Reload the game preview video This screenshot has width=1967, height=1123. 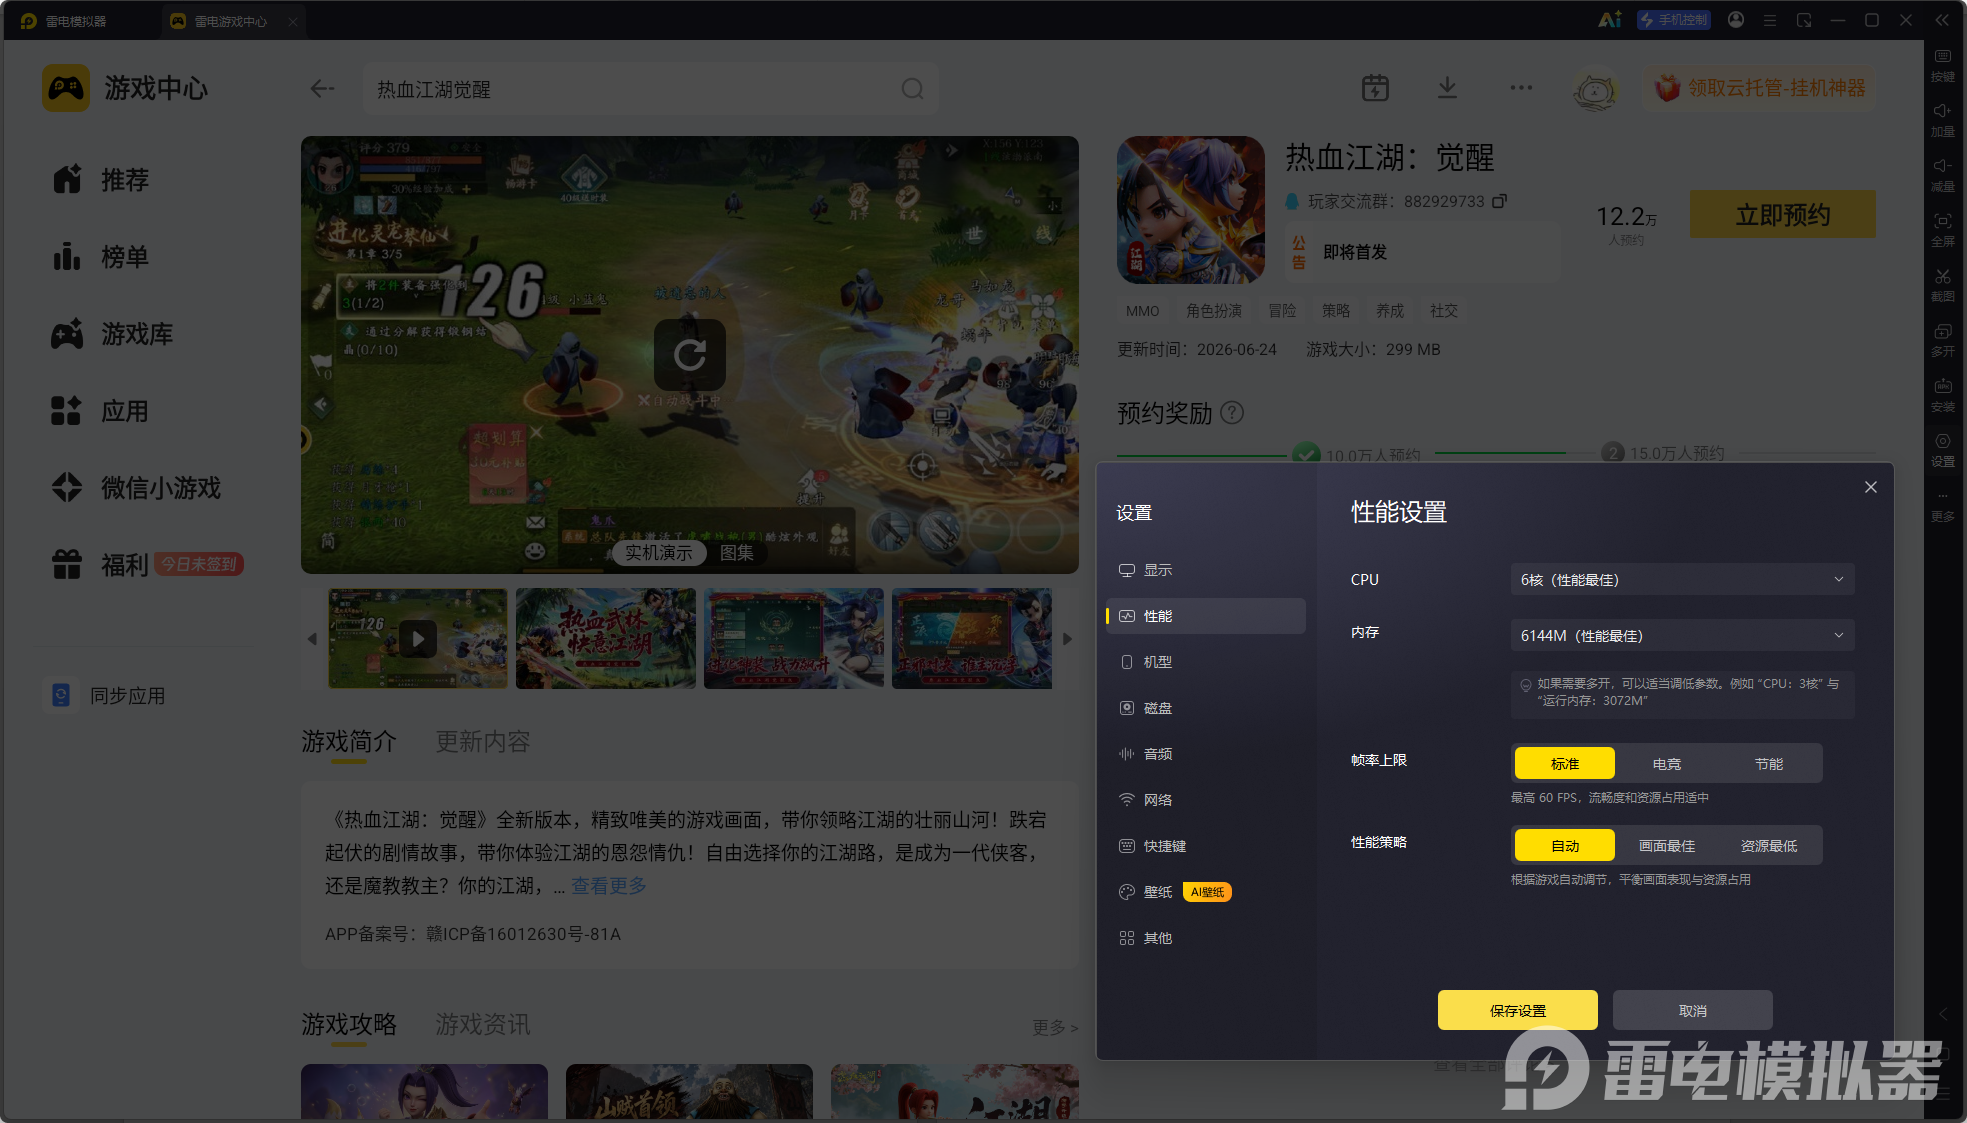[x=690, y=355]
